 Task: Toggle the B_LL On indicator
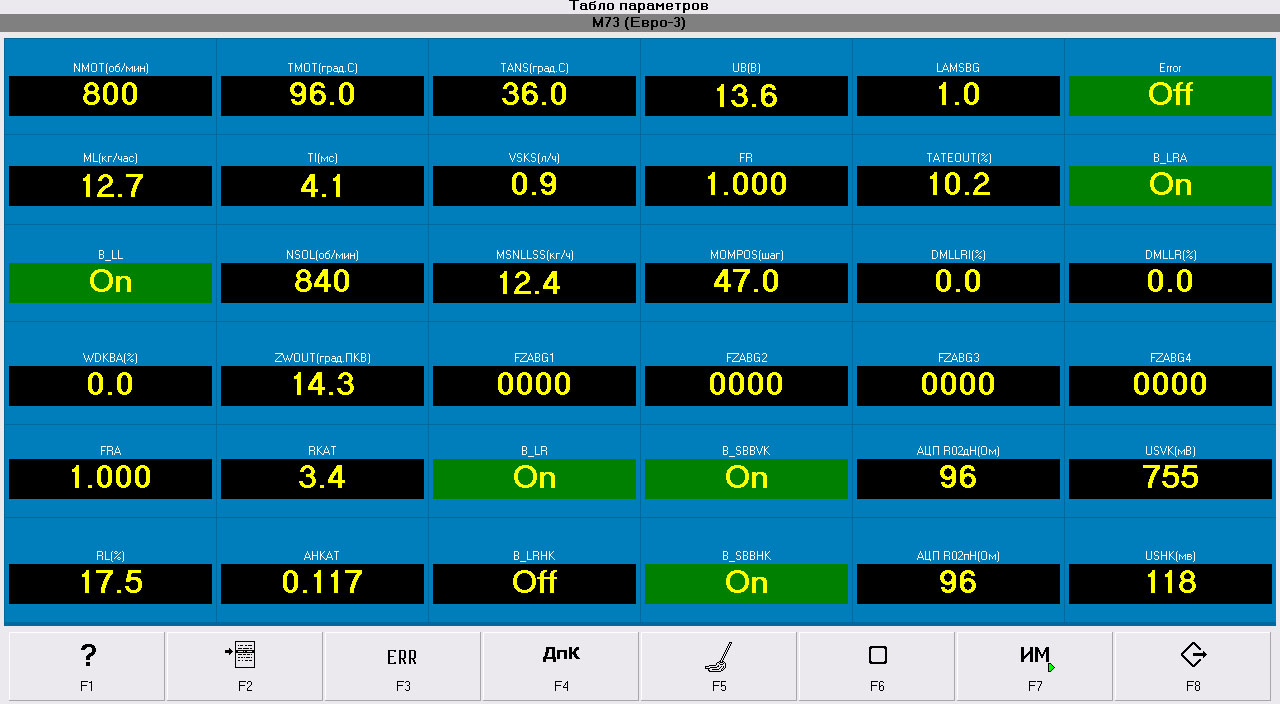(x=110, y=282)
